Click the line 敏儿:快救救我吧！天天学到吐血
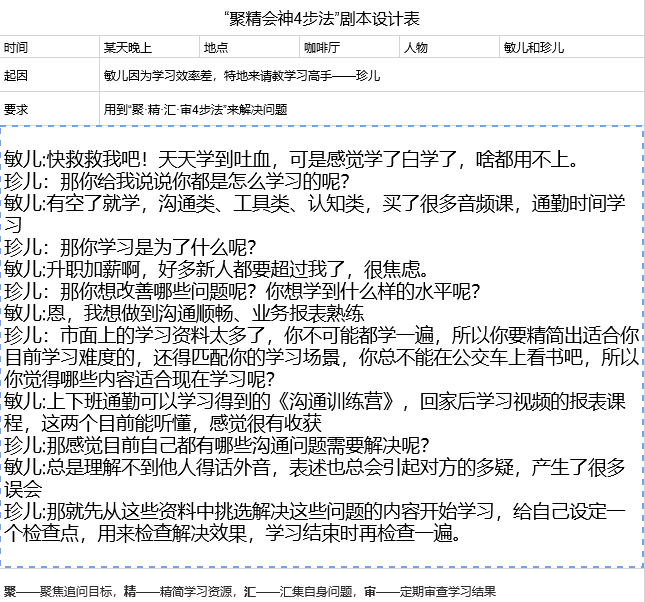This screenshot has height=602, width=645. pos(291,159)
